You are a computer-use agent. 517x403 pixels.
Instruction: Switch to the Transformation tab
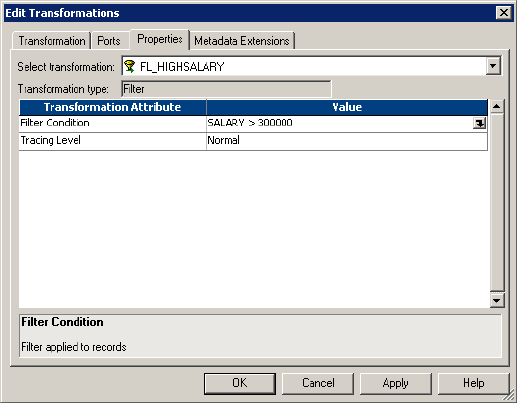52,41
